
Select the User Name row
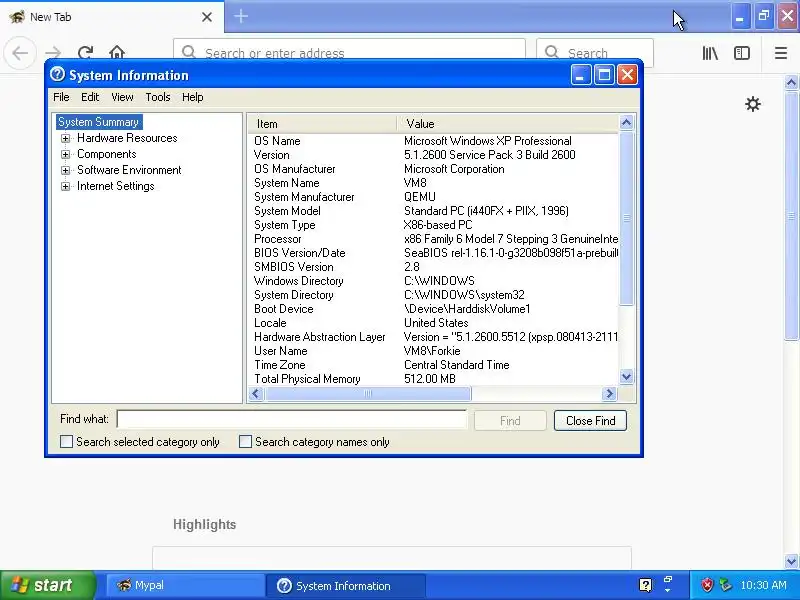tap(434, 351)
